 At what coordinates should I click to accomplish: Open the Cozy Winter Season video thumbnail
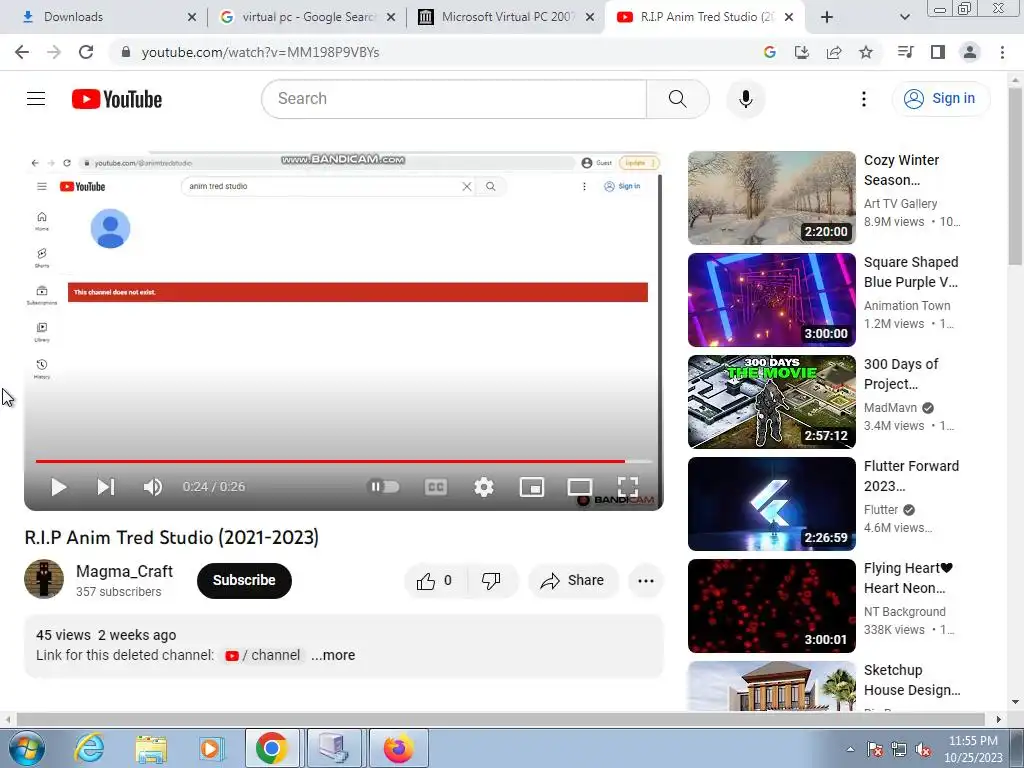click(x=771, y=198)
